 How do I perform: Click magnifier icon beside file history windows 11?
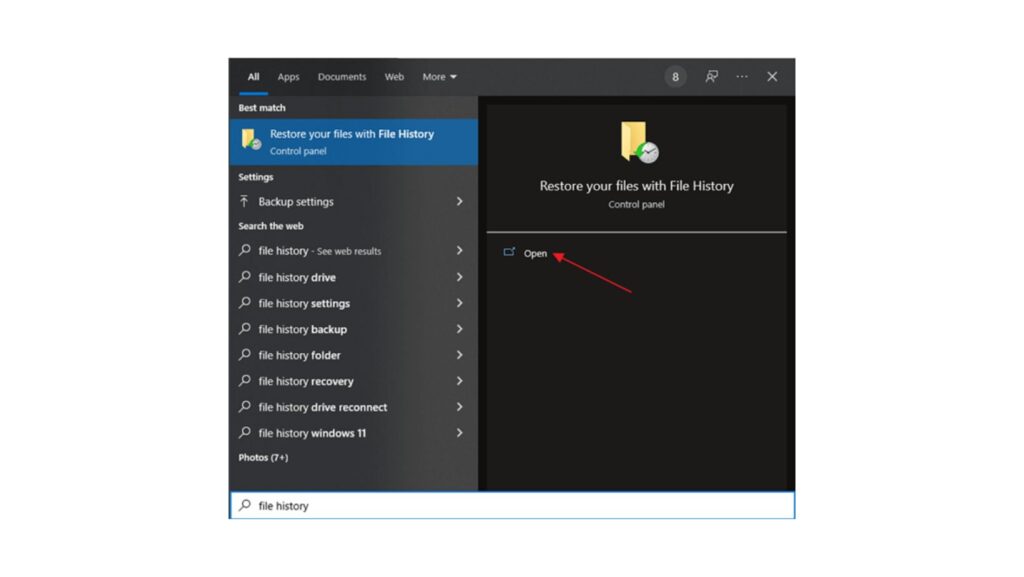point(245,433)
